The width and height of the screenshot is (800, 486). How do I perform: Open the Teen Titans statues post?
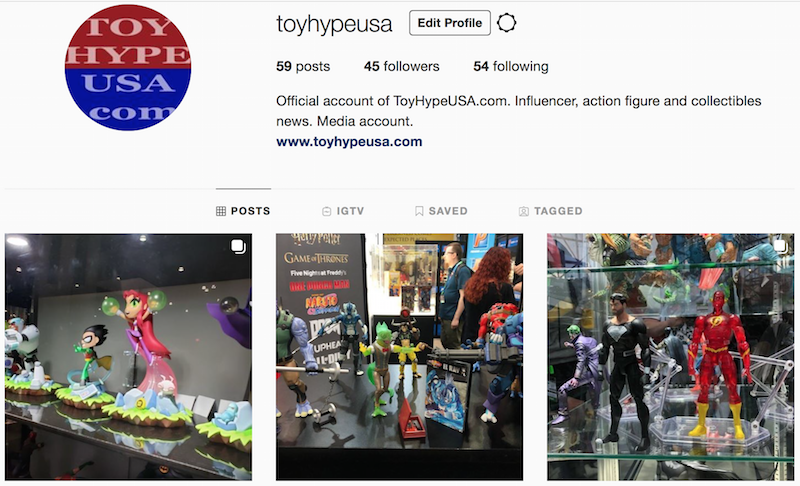coord(128,357)
